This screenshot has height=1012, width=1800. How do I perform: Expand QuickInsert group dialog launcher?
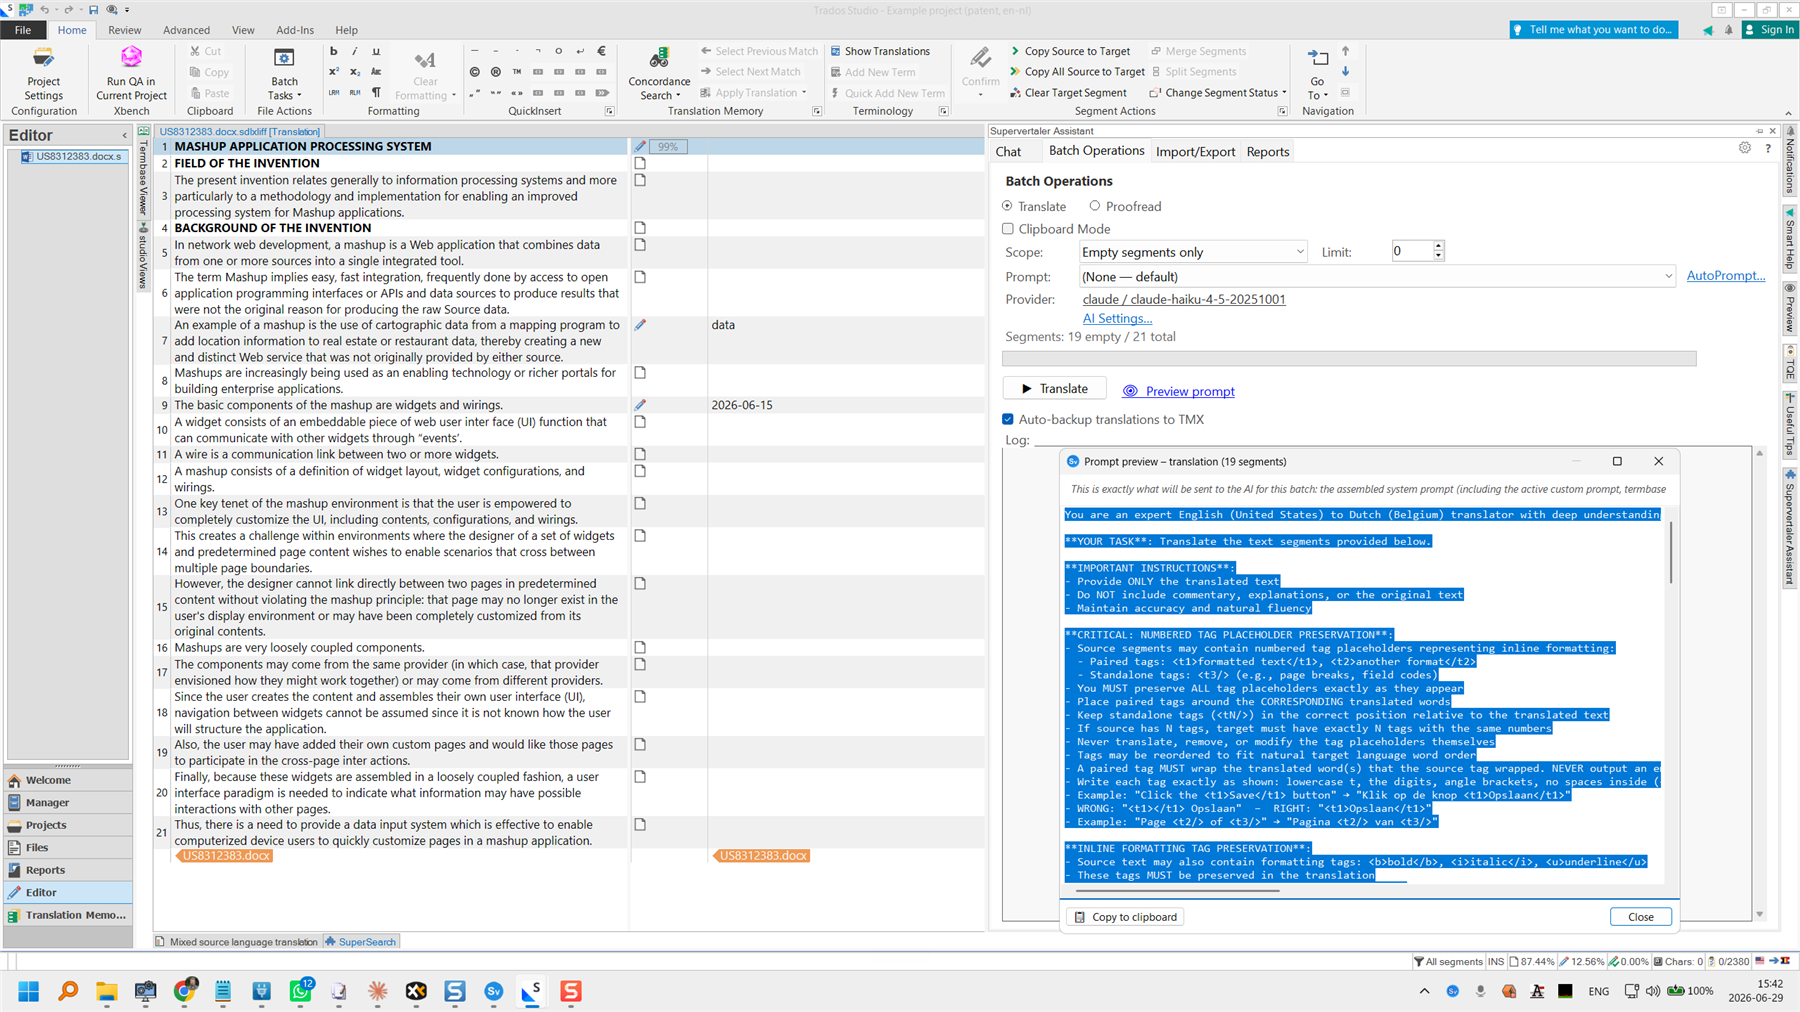click(609, 111)
